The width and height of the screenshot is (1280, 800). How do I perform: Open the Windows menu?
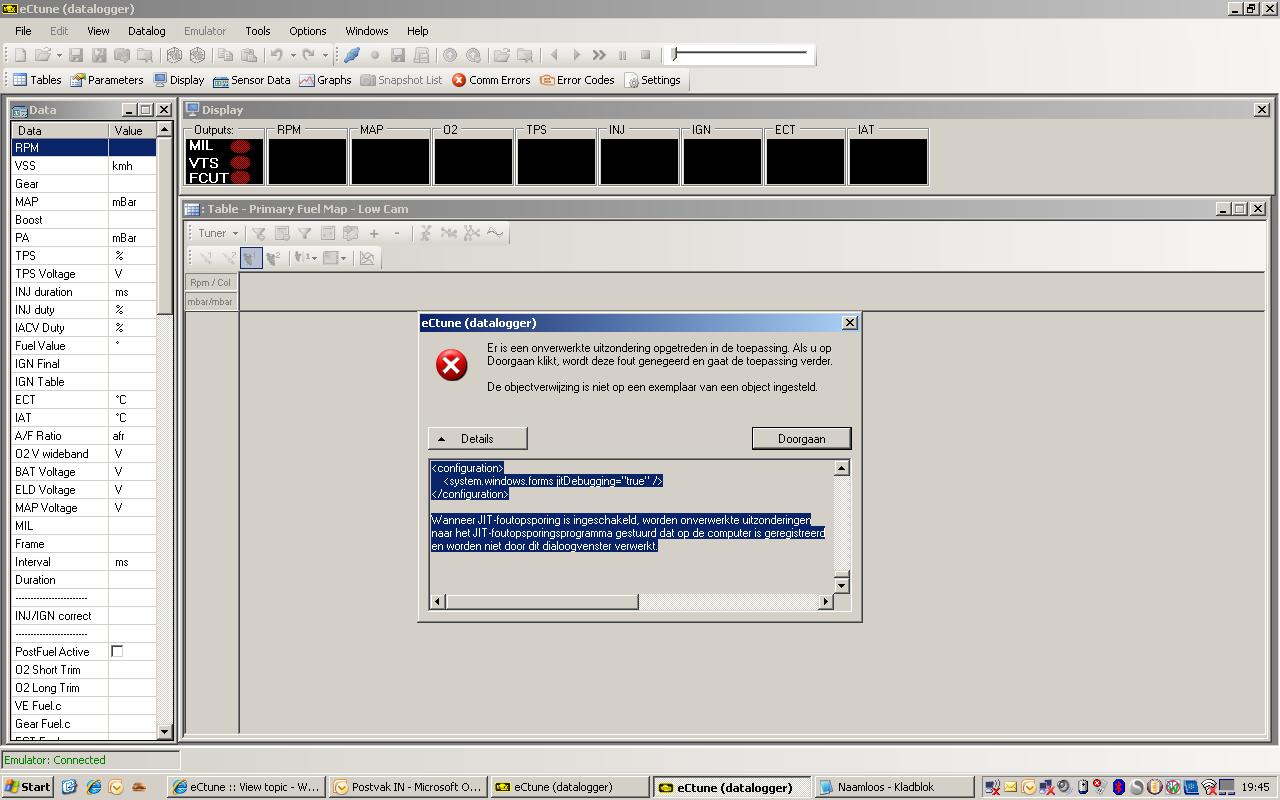pyautogui.click(x=367, y=31)
